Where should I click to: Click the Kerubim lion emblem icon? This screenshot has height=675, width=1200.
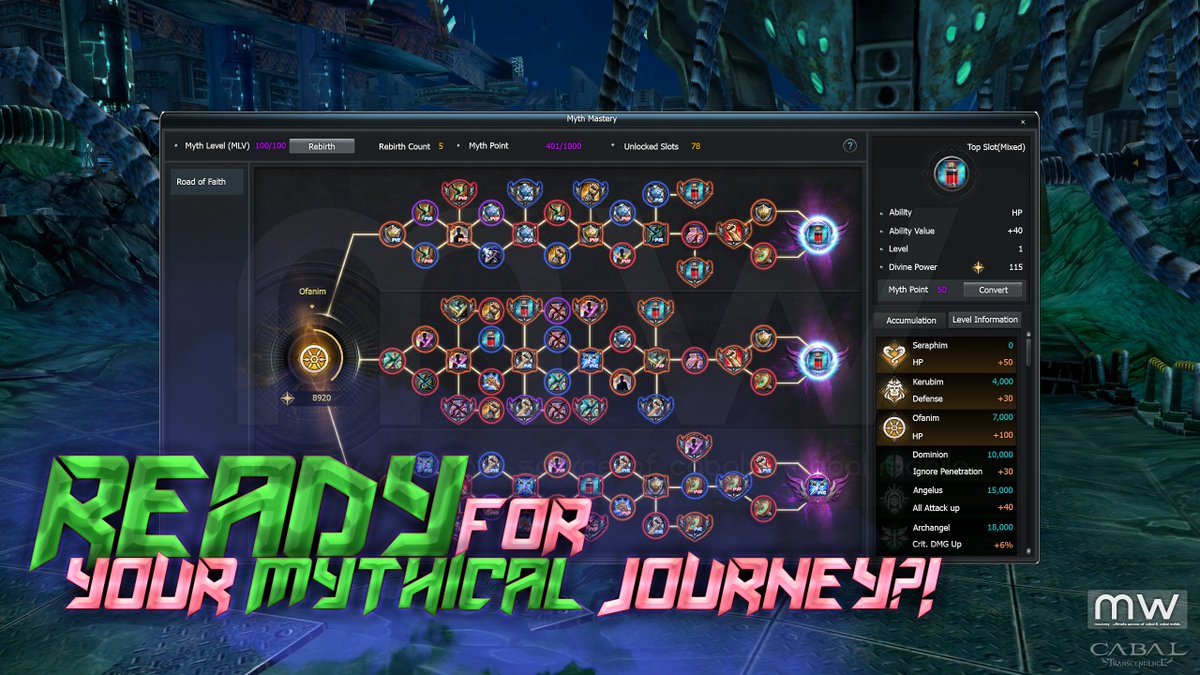[893, 391]
